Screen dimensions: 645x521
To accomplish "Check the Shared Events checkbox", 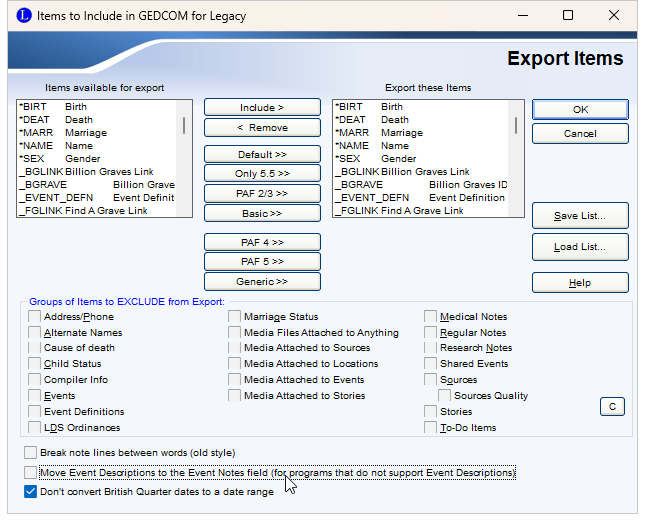I will click(x=431, y=364).
